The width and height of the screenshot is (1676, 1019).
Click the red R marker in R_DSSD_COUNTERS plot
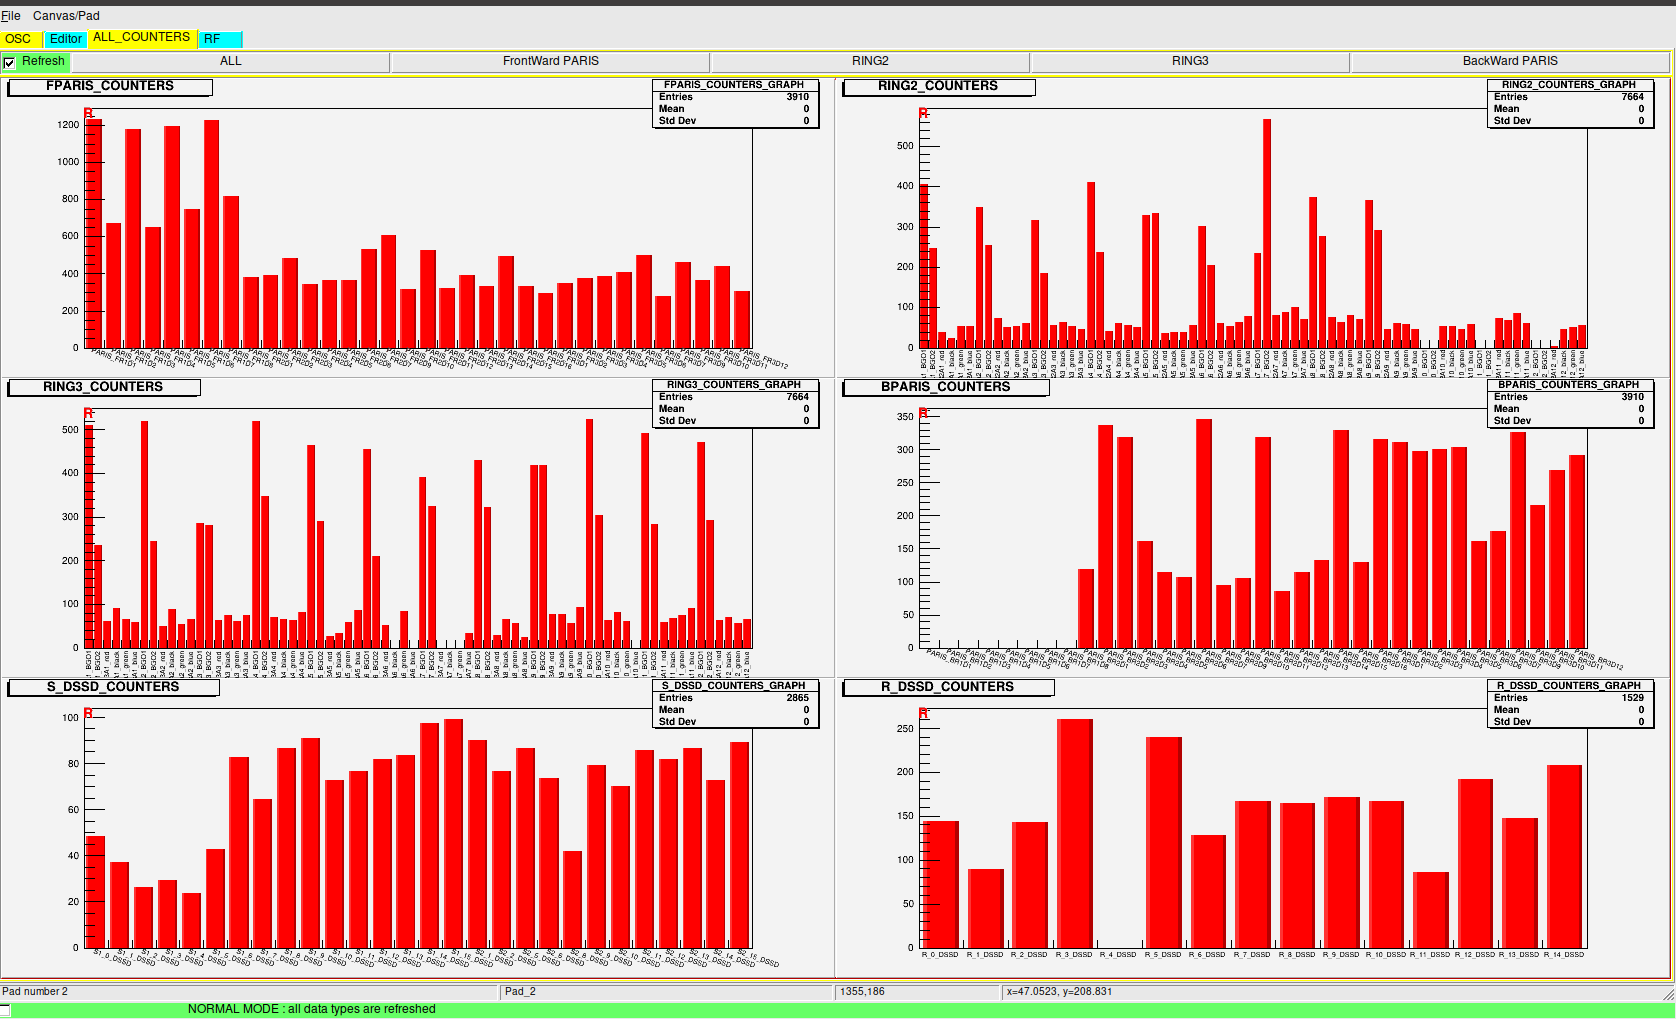point(923,713)
